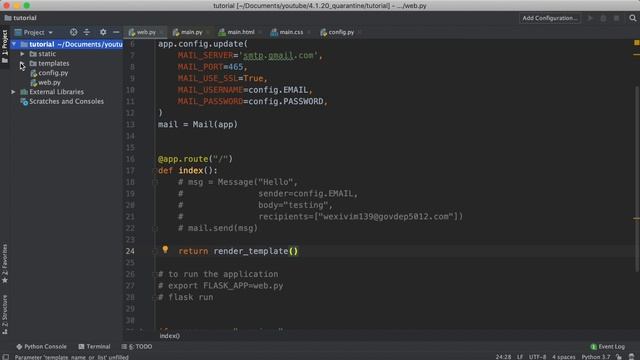The image size is (640, 360).
Task: Click line number 24 in the gutter
Action: (x=130, y=251)
